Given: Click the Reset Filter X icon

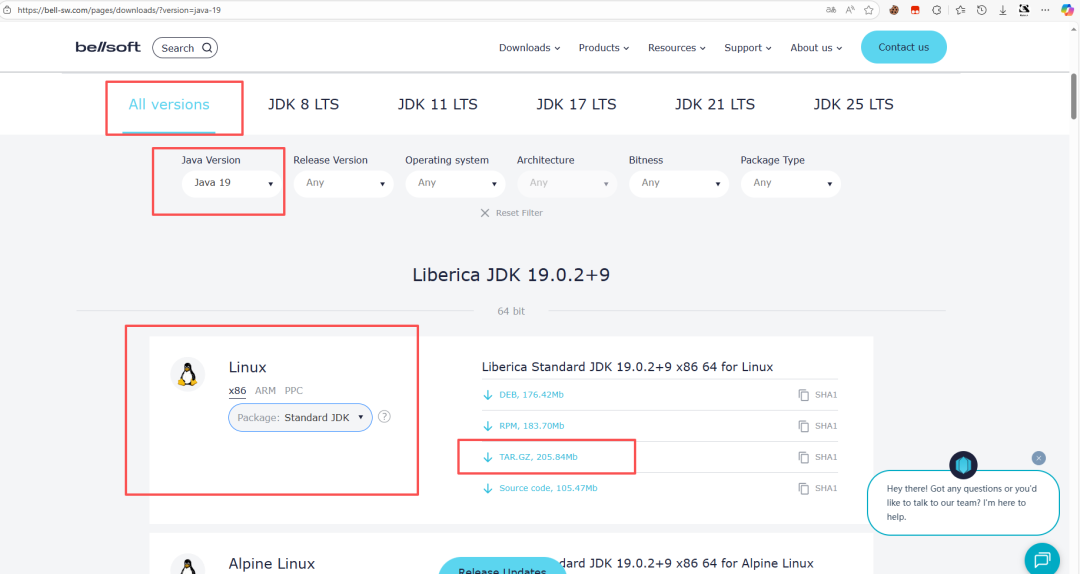Looking at the screenshot, I should click(x=485, y=213).
